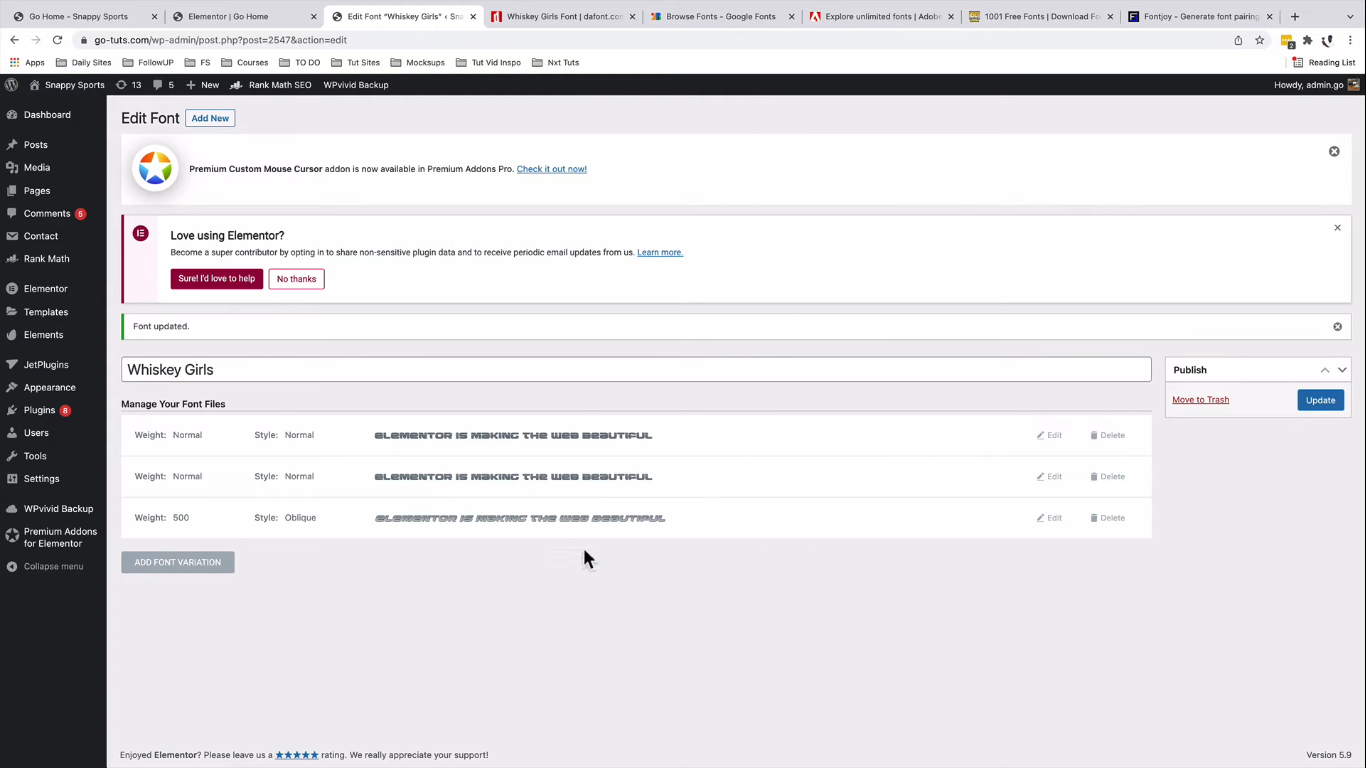The image size is (1366, 768).
Task: Dismiss the Love using Elementor notice
Action: (x=1337, y=228)
